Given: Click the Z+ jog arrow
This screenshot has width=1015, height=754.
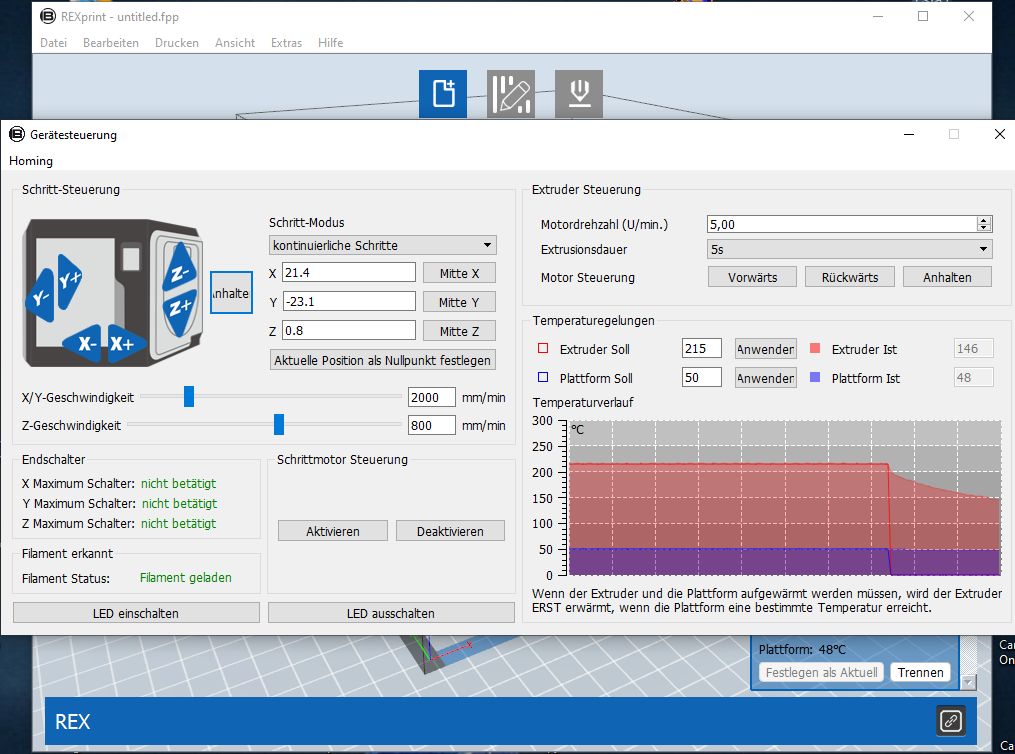Looking at the screenshot, I should pos(181,306).
